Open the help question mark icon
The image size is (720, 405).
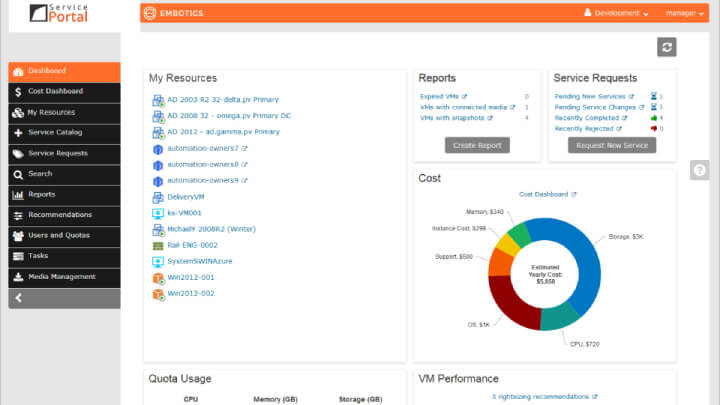click(x=699, y=170)
